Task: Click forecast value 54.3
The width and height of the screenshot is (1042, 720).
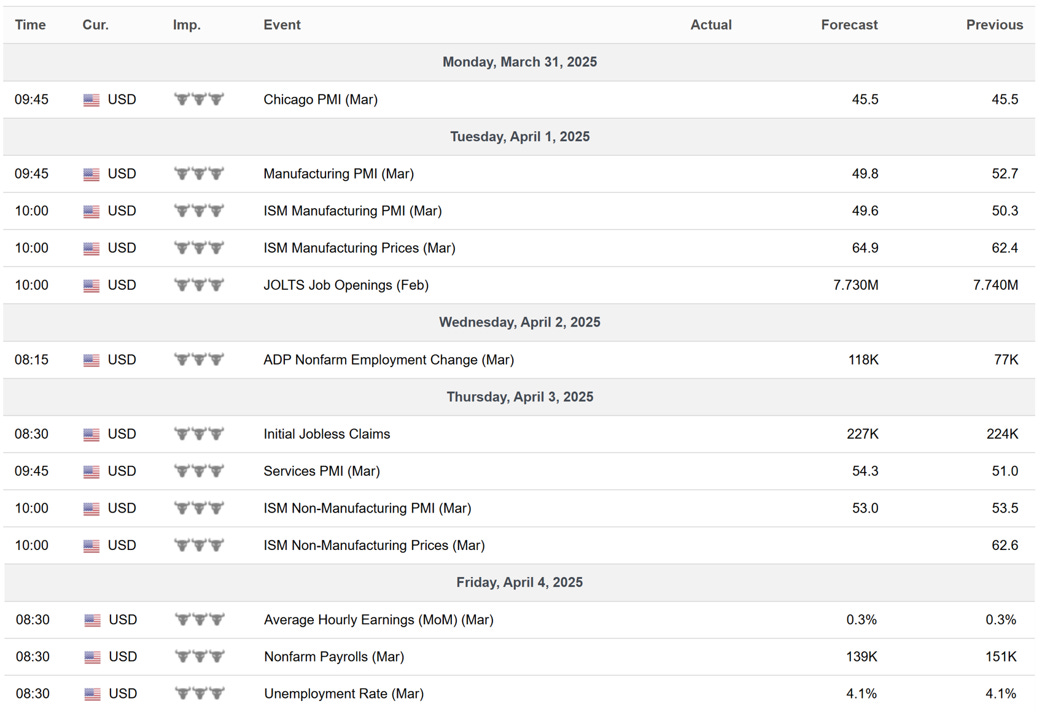Action: [865, 472]
